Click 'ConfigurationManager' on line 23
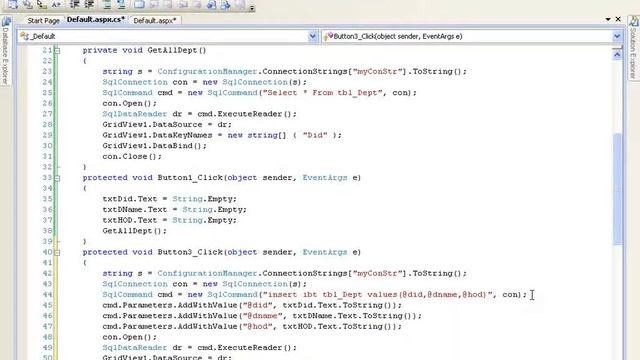 tap(207, 71)
